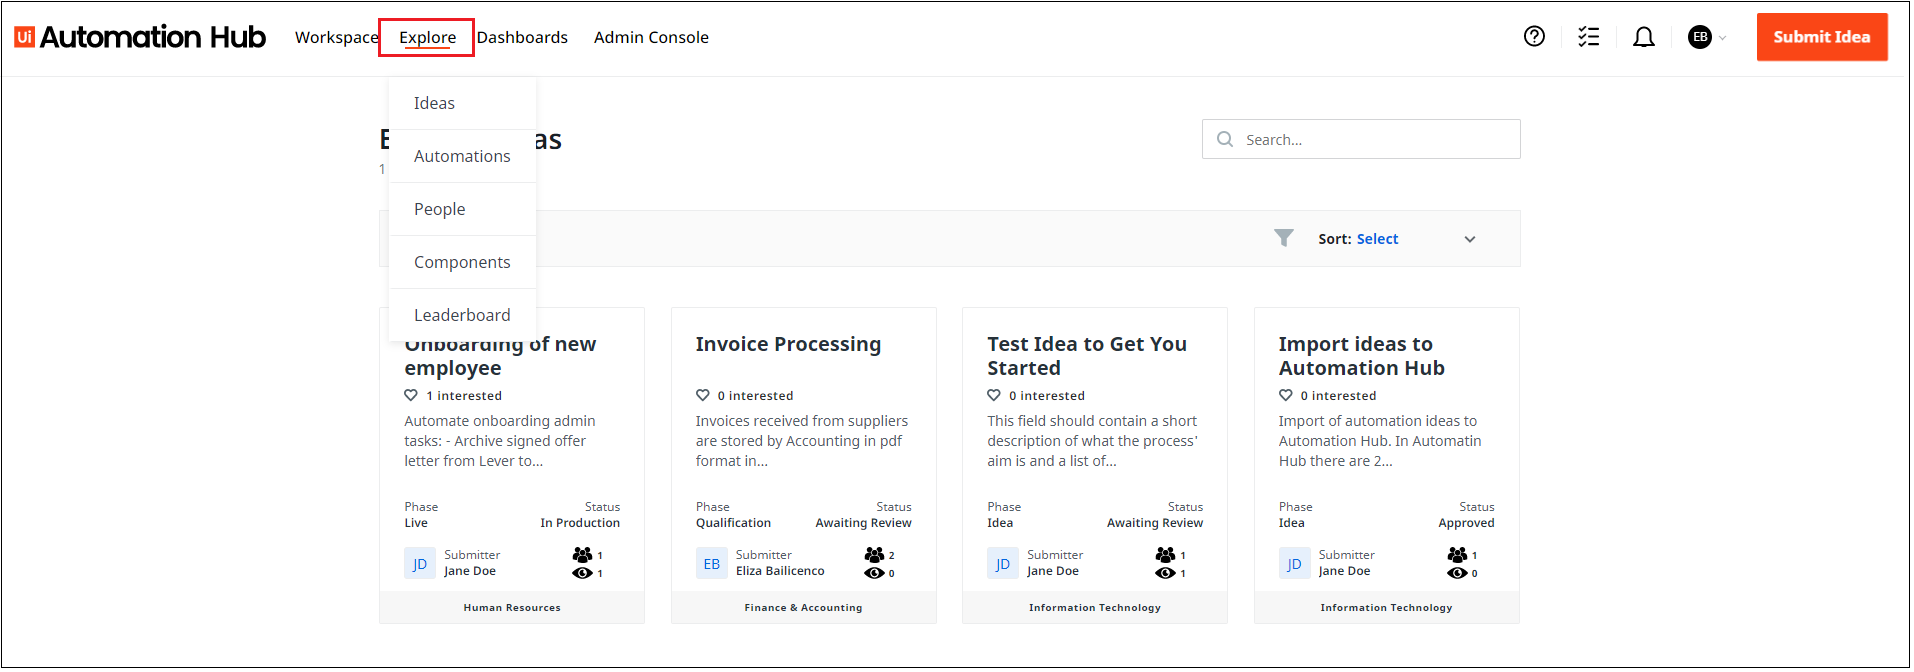This screenshot has width=1914, height=672.
Task: Click JD avatar on Test Idea card
Action: point(1003,563)
